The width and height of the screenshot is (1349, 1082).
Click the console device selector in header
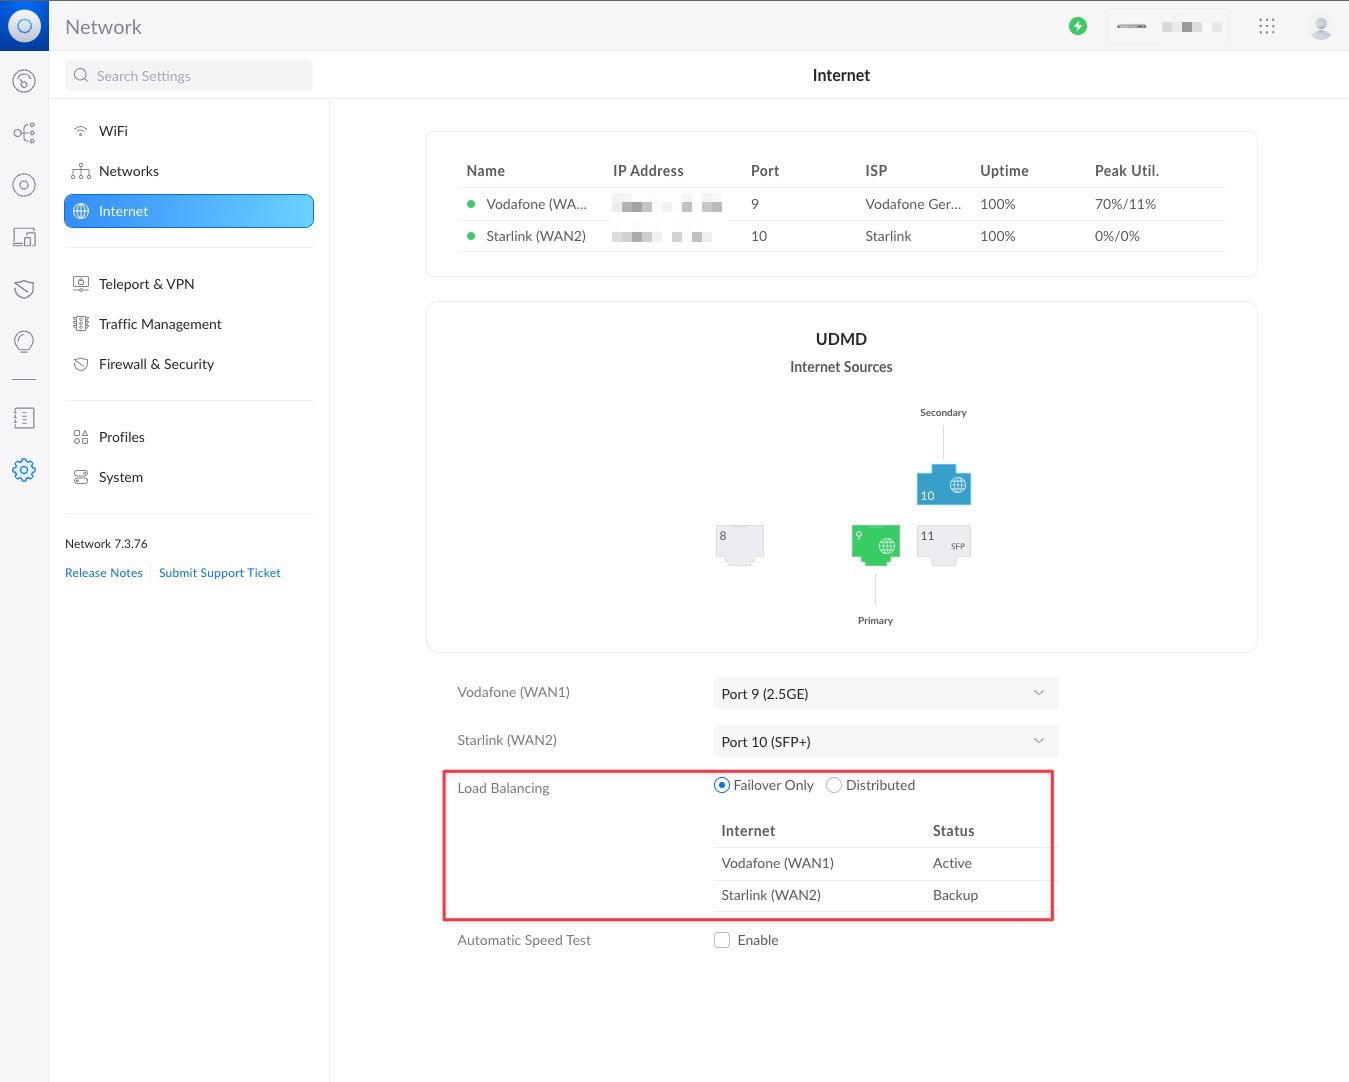[1167, 26]
